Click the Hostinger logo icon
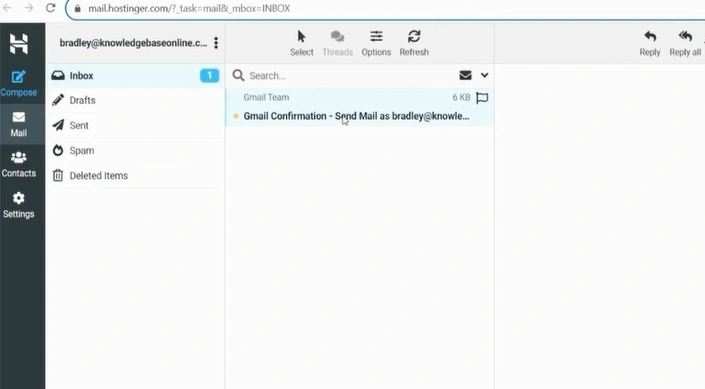 click(x=18, y=44)
